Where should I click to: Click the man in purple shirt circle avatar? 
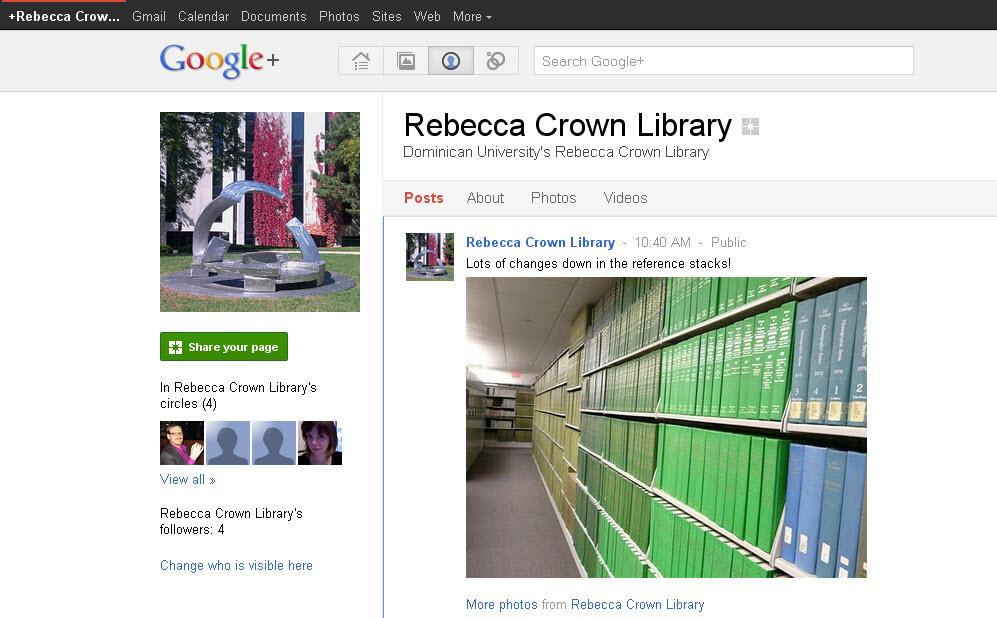coord(182,443)
